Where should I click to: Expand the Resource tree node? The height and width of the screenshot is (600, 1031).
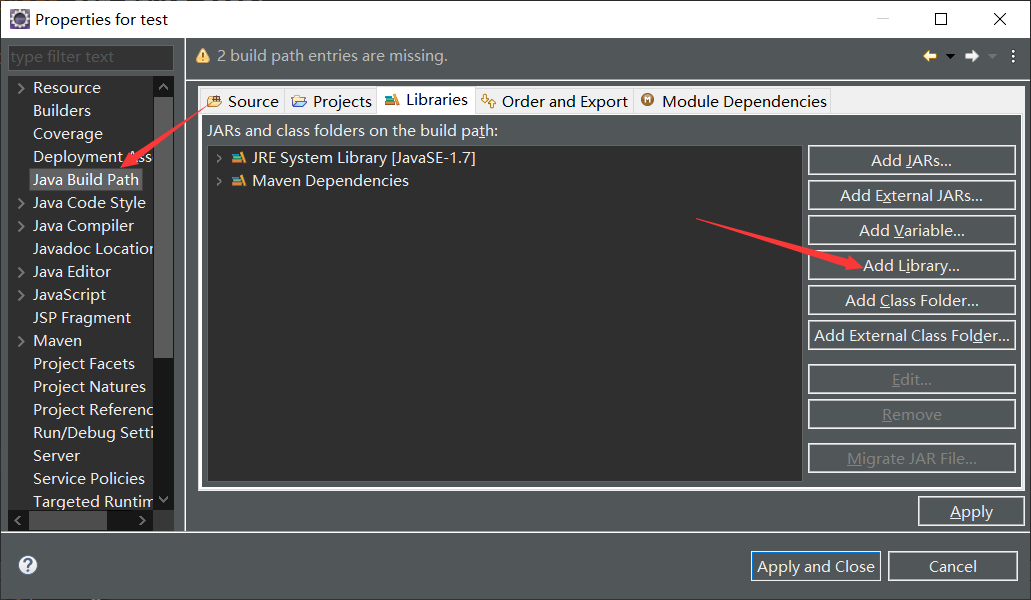(21, 88)
